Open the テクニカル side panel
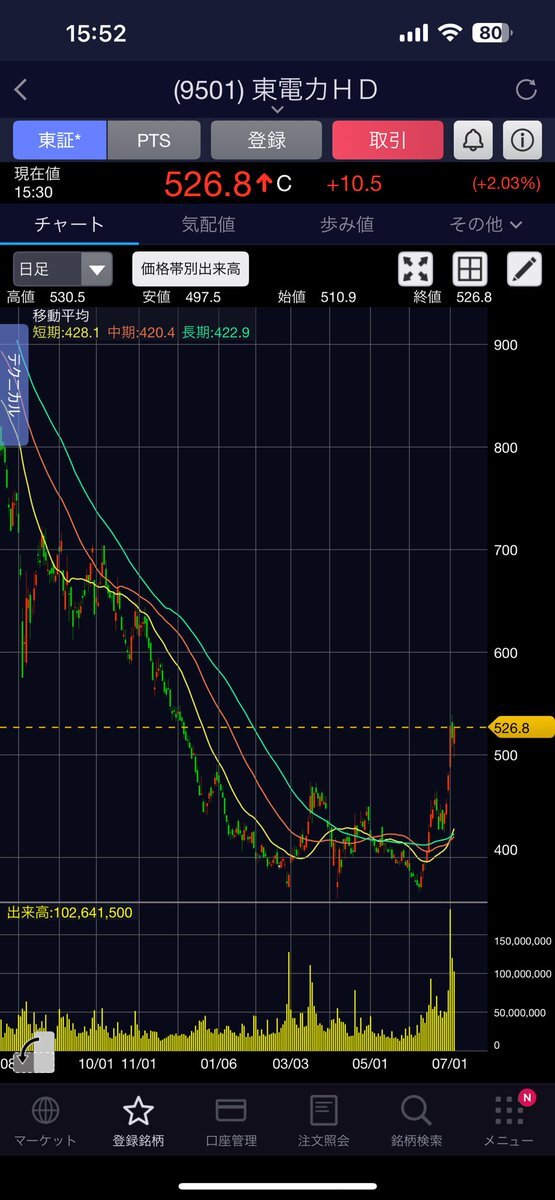The width and height of the screenshot is (555, 1200). 15,384
